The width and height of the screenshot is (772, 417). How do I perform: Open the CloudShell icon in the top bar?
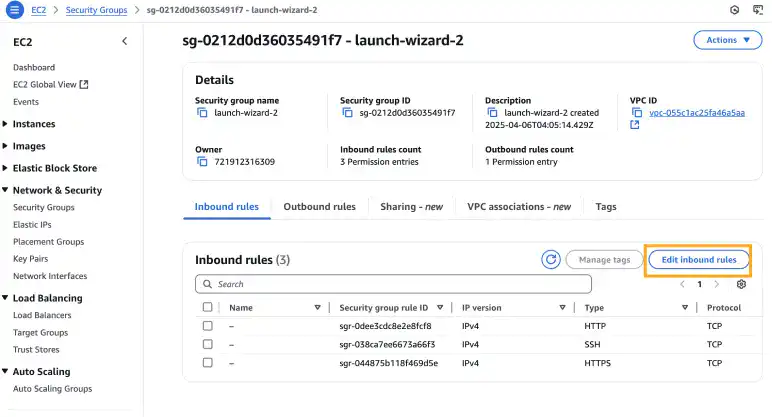point(758,10)
